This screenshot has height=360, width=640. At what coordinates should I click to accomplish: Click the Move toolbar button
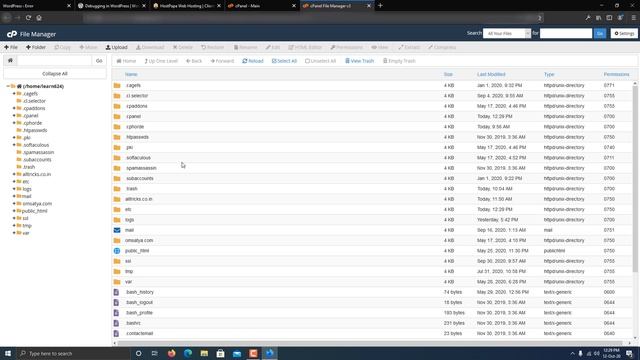88,47
